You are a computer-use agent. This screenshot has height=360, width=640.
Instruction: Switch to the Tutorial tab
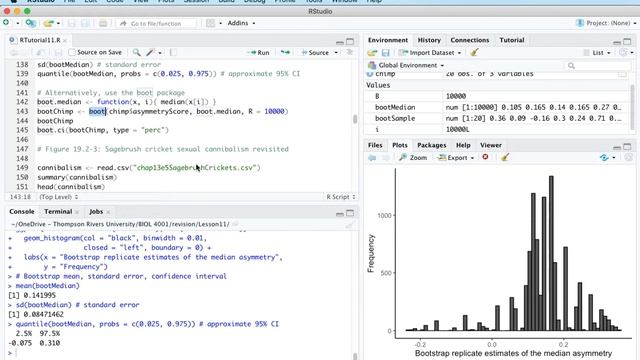(511, 40)
